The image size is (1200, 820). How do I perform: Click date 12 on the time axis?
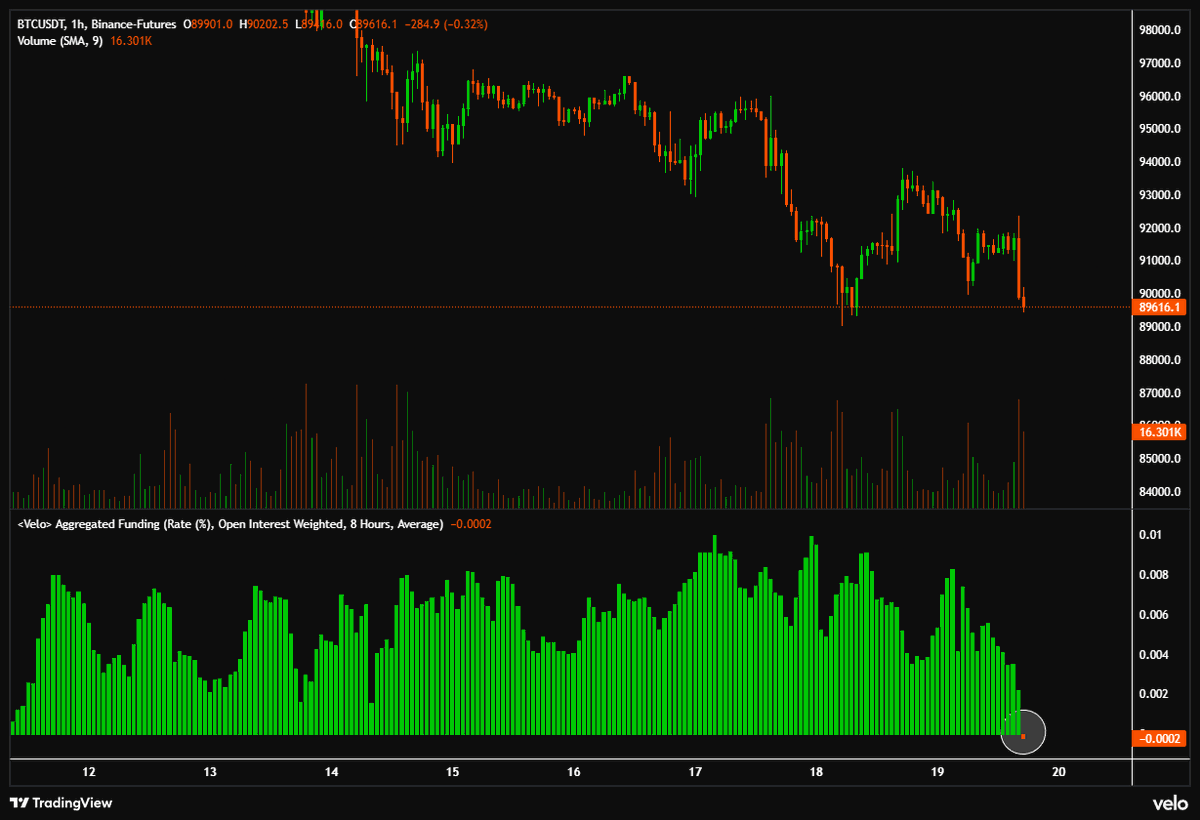point(89,772)
